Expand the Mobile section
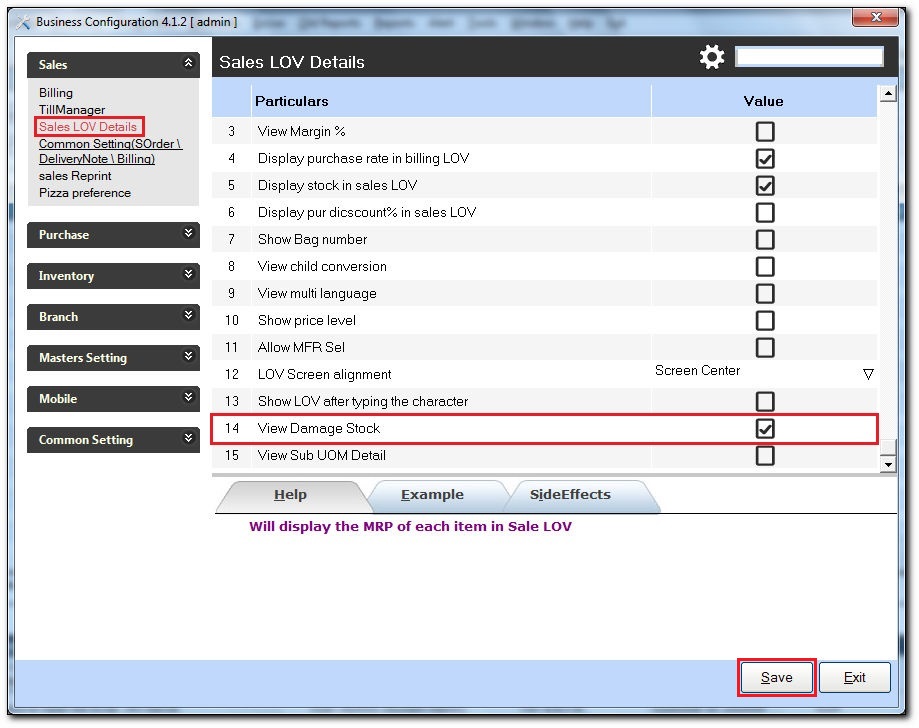 188,397
